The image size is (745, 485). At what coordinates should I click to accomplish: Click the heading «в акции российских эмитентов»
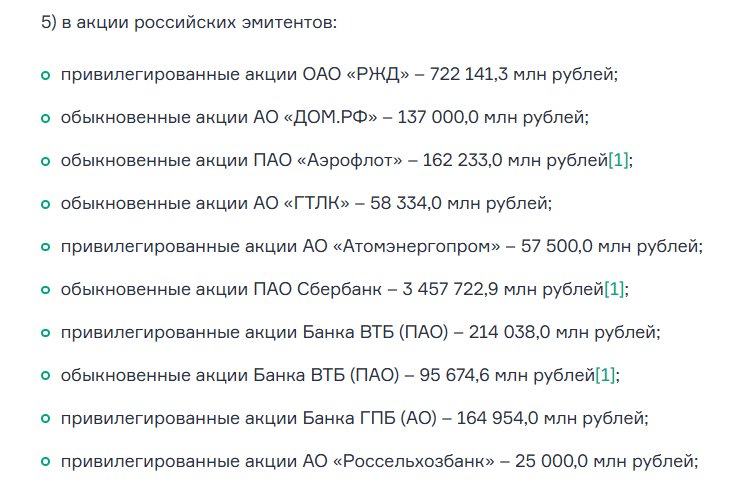(x=199, y=22)
